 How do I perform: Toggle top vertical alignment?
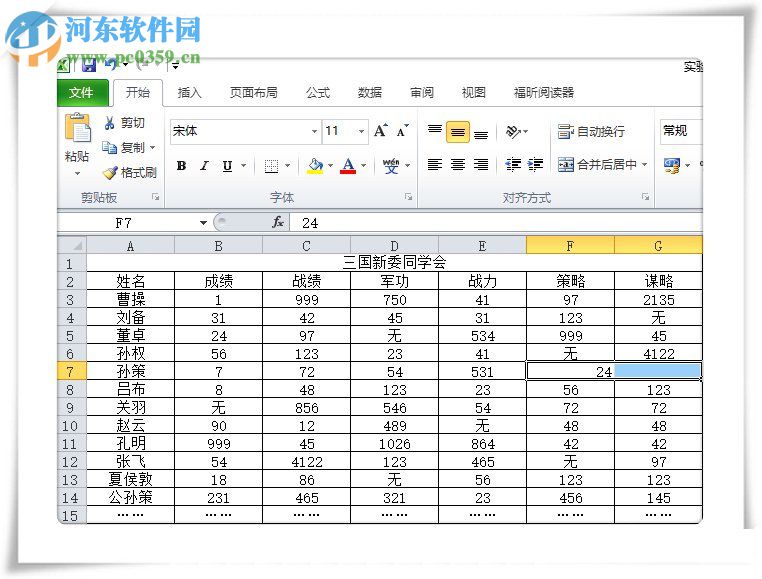click(434, 131)
